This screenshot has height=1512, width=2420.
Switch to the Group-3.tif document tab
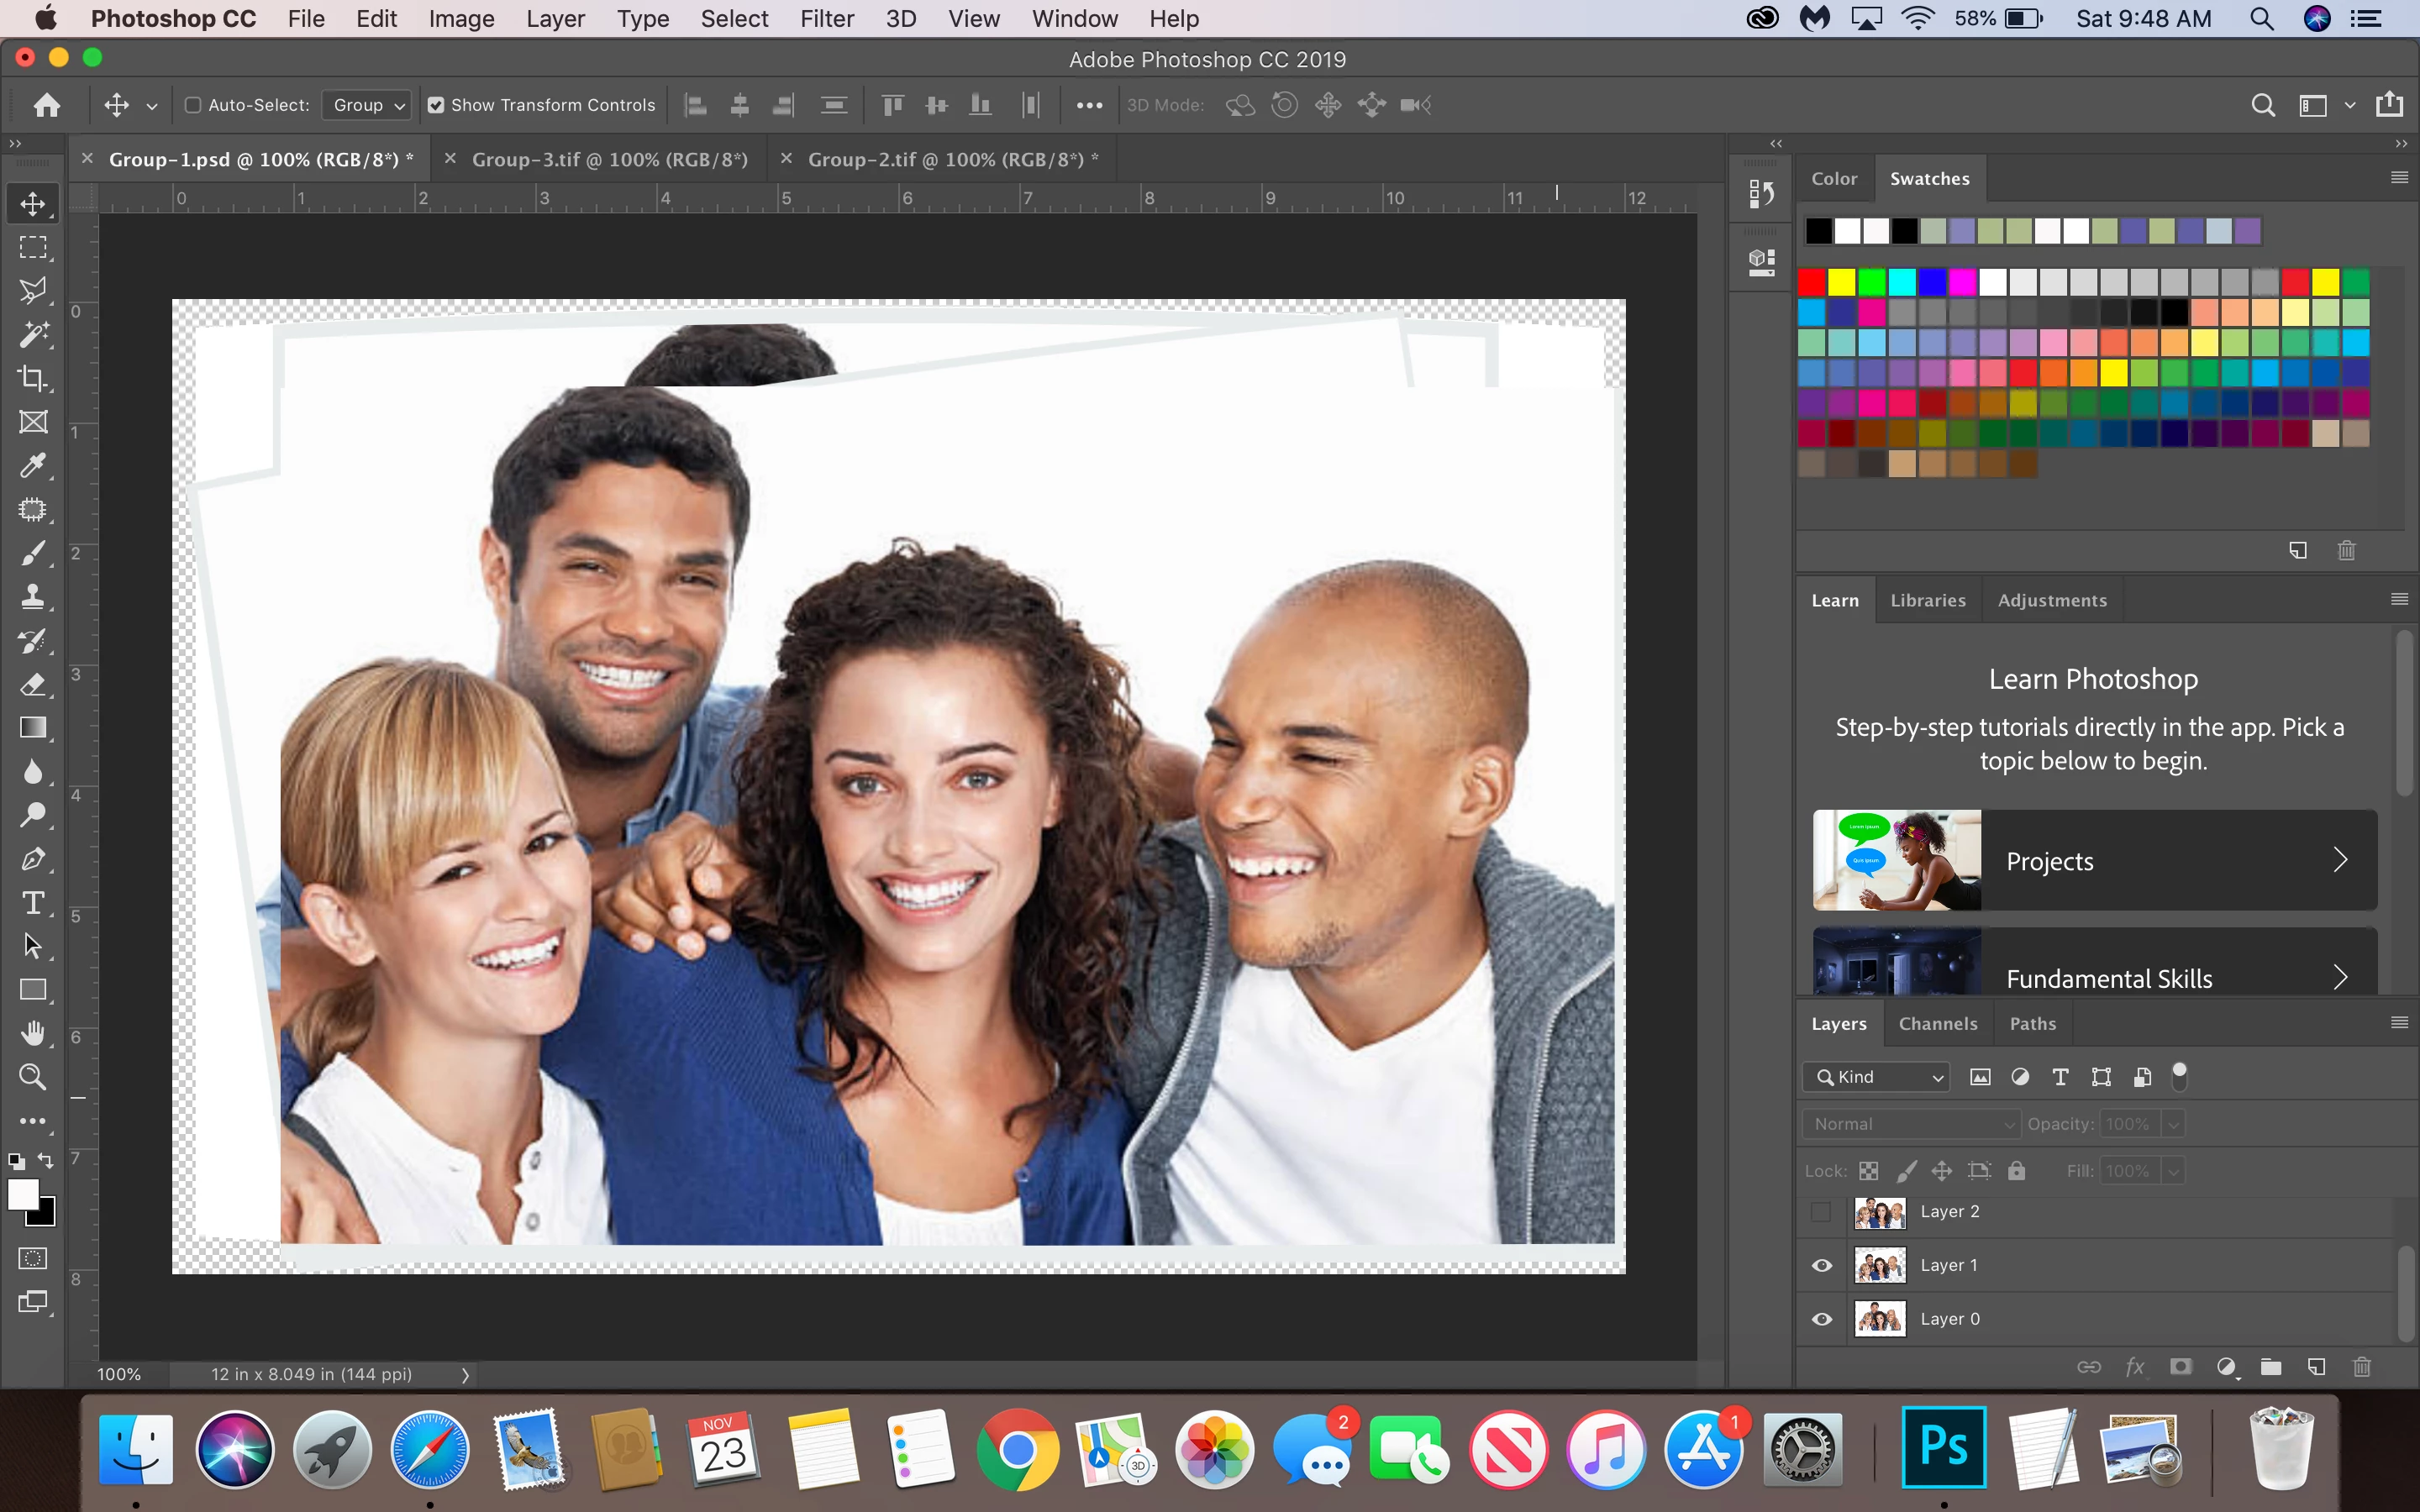tap(609, 160)
